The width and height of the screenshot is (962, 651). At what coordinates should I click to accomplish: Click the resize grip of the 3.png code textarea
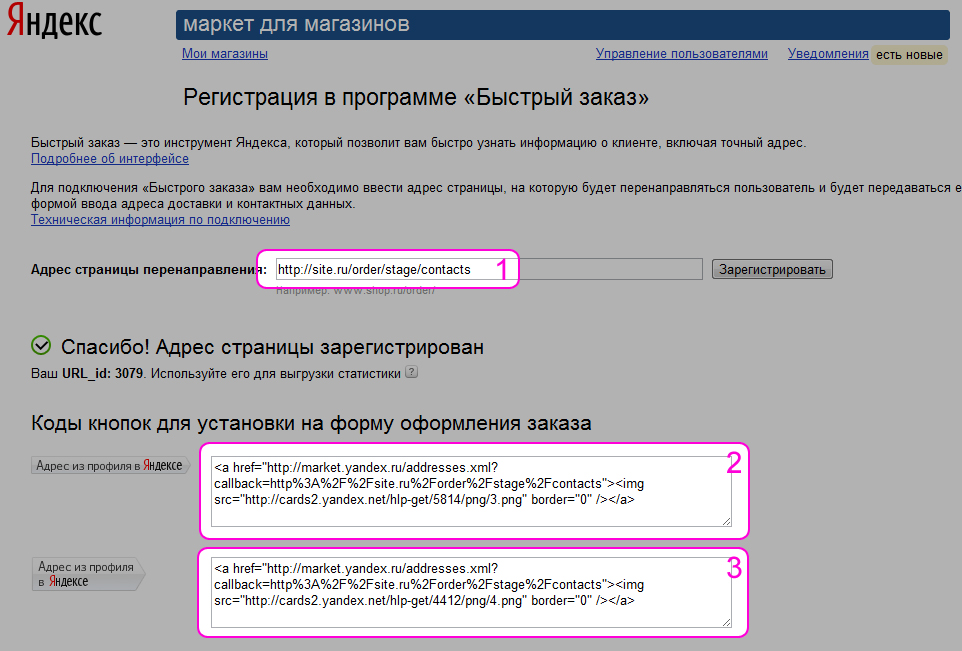coord(726,522)
